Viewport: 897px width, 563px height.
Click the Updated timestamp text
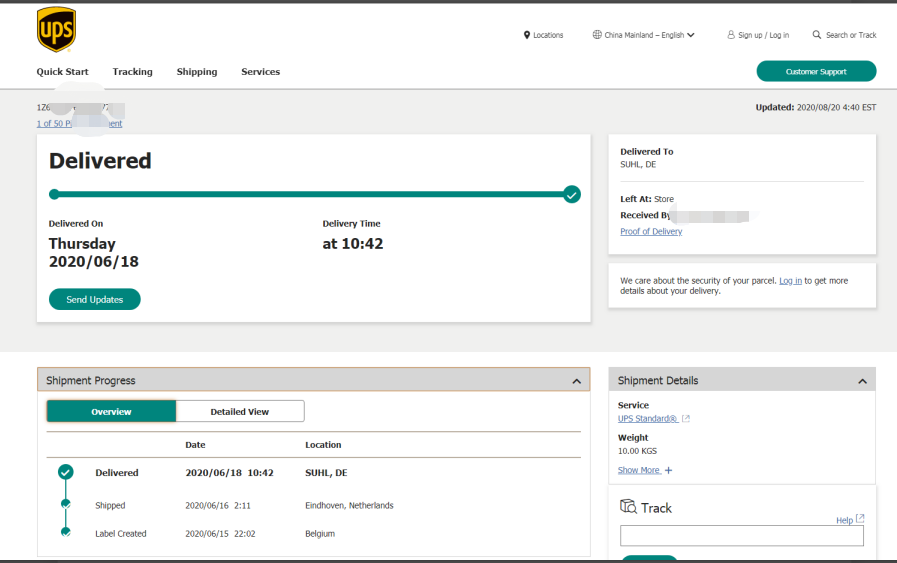pos(816,107)
